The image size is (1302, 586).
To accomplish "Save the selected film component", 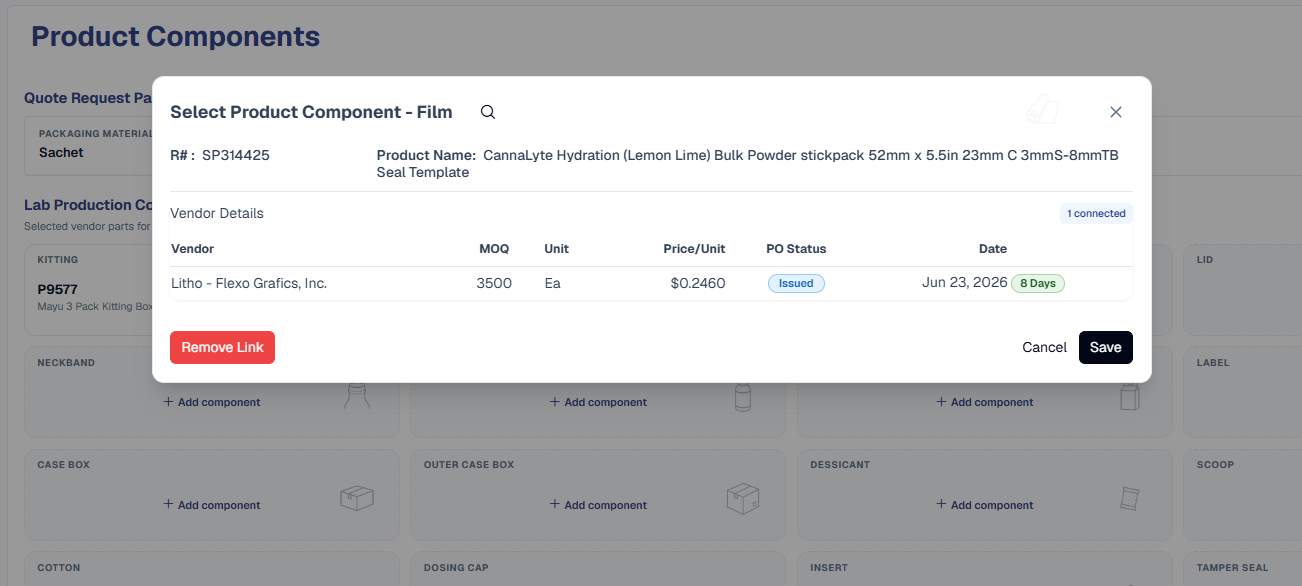I will pos(1106,347).
